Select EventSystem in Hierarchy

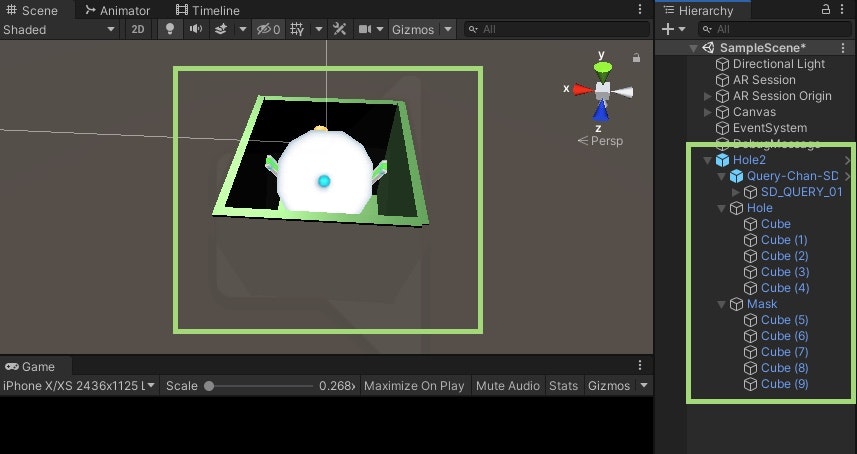(770, 128)
